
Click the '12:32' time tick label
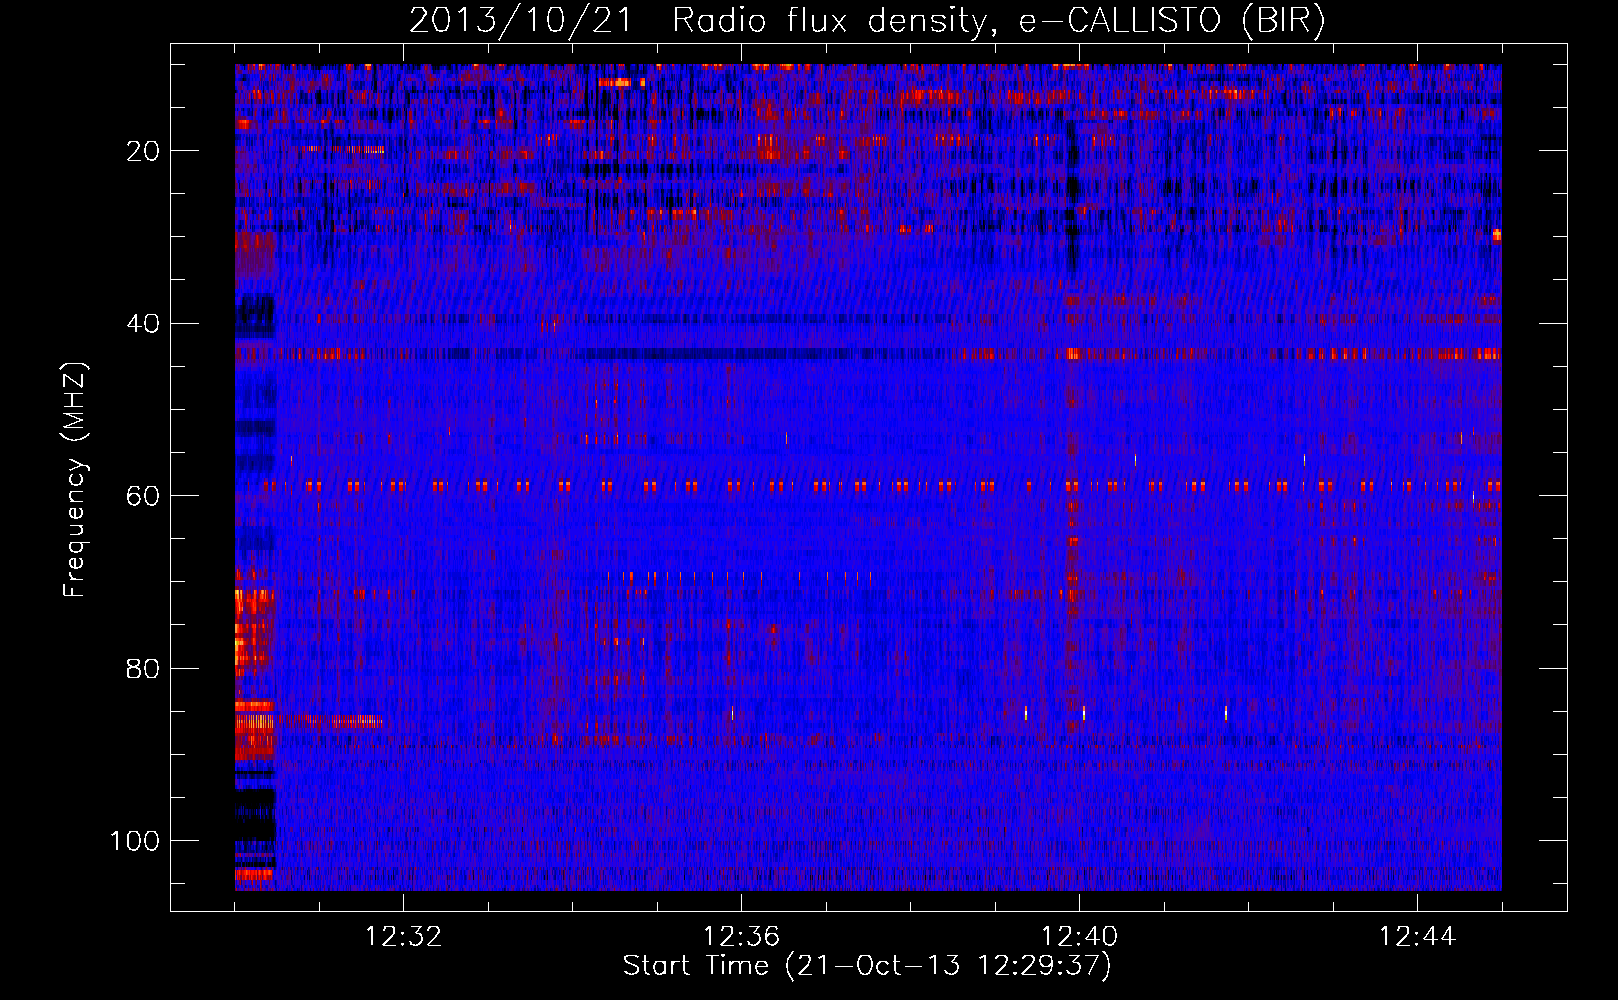tap(403, 937)
